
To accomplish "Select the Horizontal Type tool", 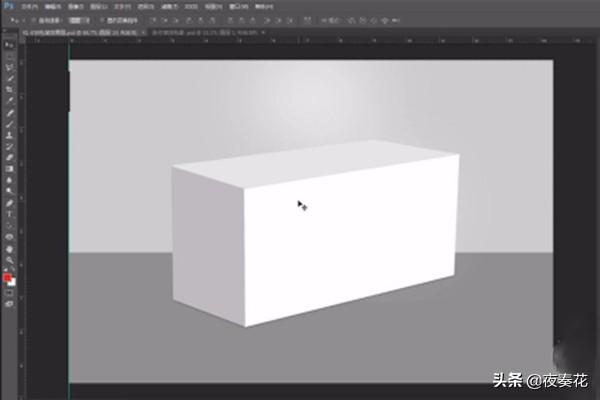I will [x=10, y=214].
